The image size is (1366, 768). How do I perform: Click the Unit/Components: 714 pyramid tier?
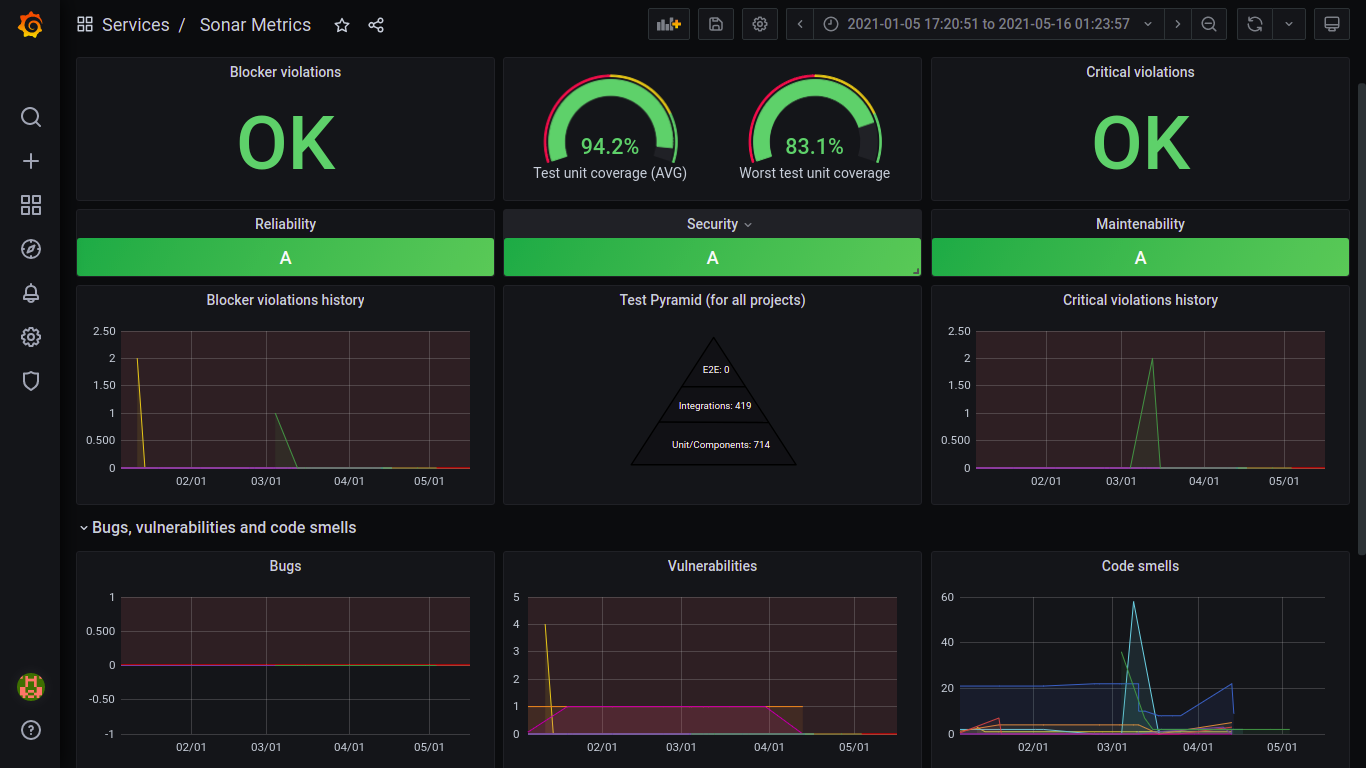[720, 444]
